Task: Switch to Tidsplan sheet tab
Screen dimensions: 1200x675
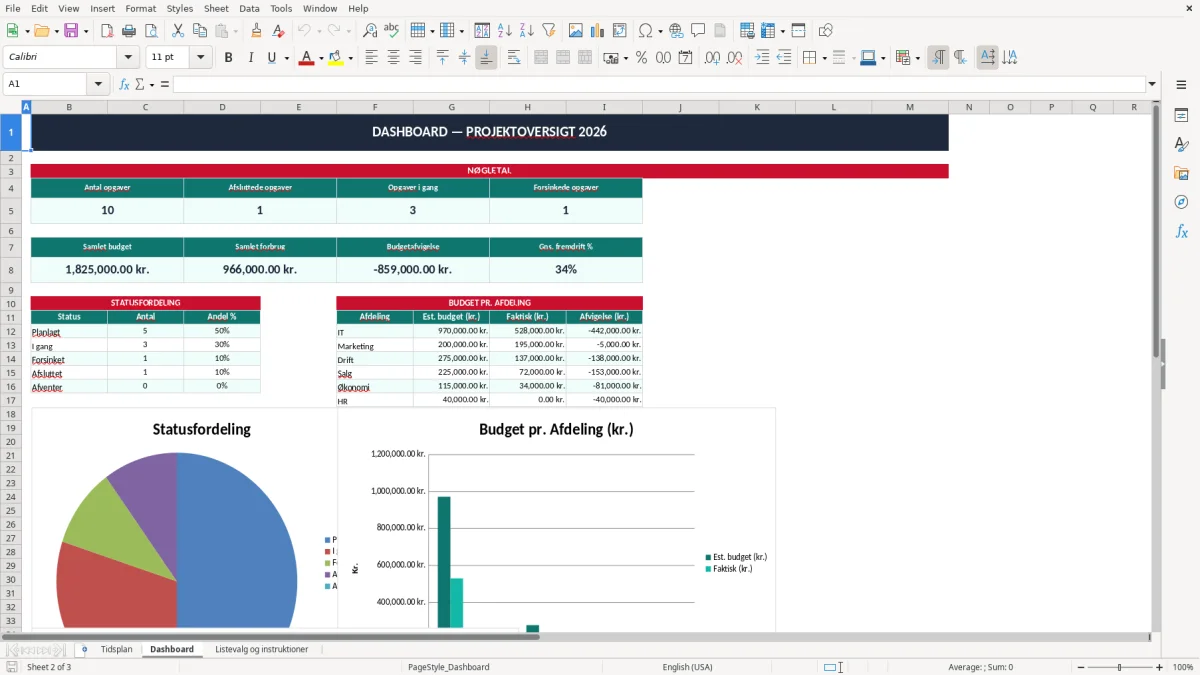Action: click(116, 649)
